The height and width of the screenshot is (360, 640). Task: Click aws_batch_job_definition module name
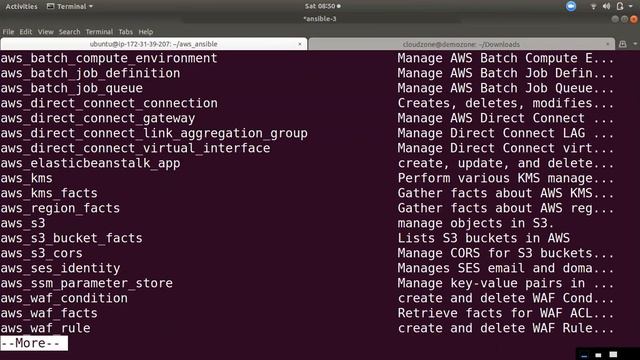pos(90,73)
